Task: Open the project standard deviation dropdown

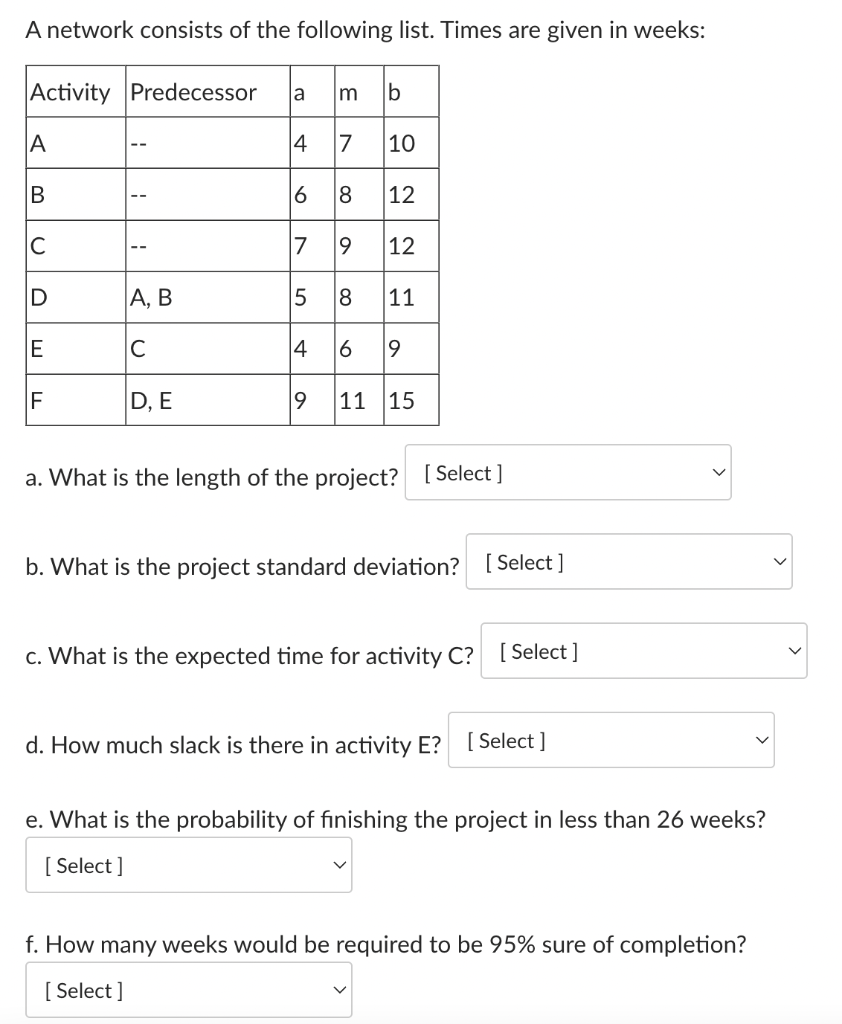Action: 629,562
